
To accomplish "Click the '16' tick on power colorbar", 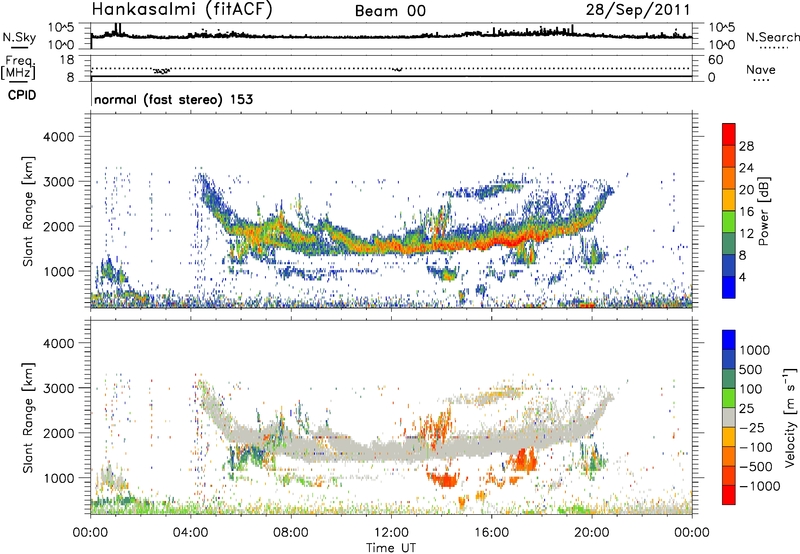I will coord(746,212).
